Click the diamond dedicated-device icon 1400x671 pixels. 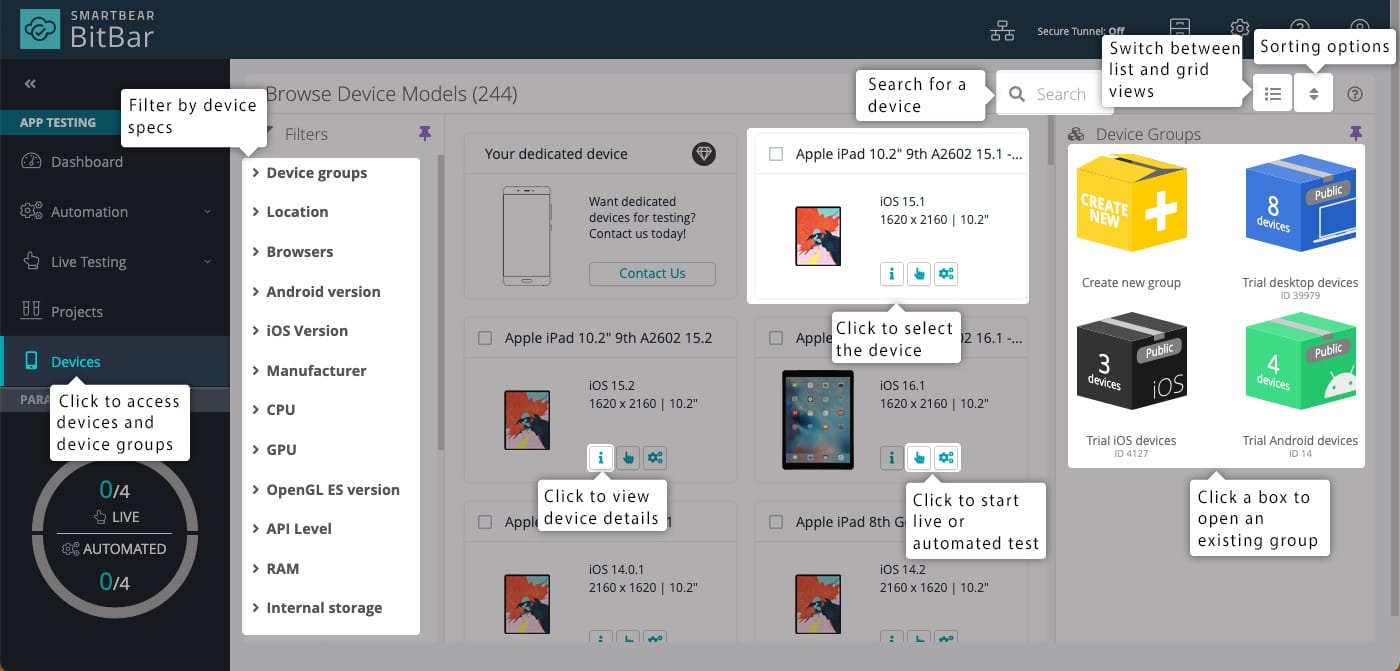pyautogui.click(x=703, y=153)
